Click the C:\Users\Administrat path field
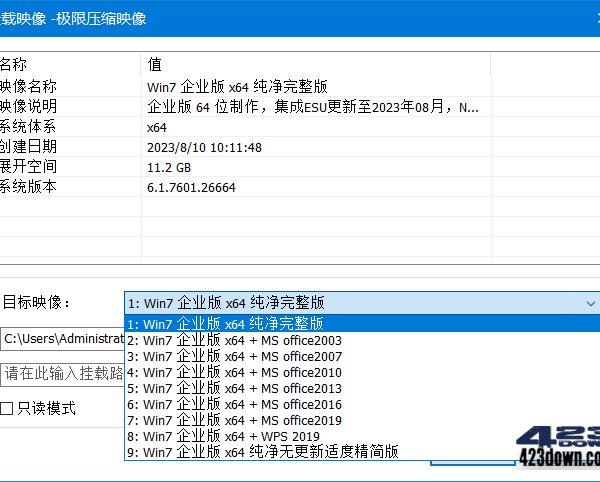Image resolution: width=600 pixels, height=482 pixels. [62, 339]
